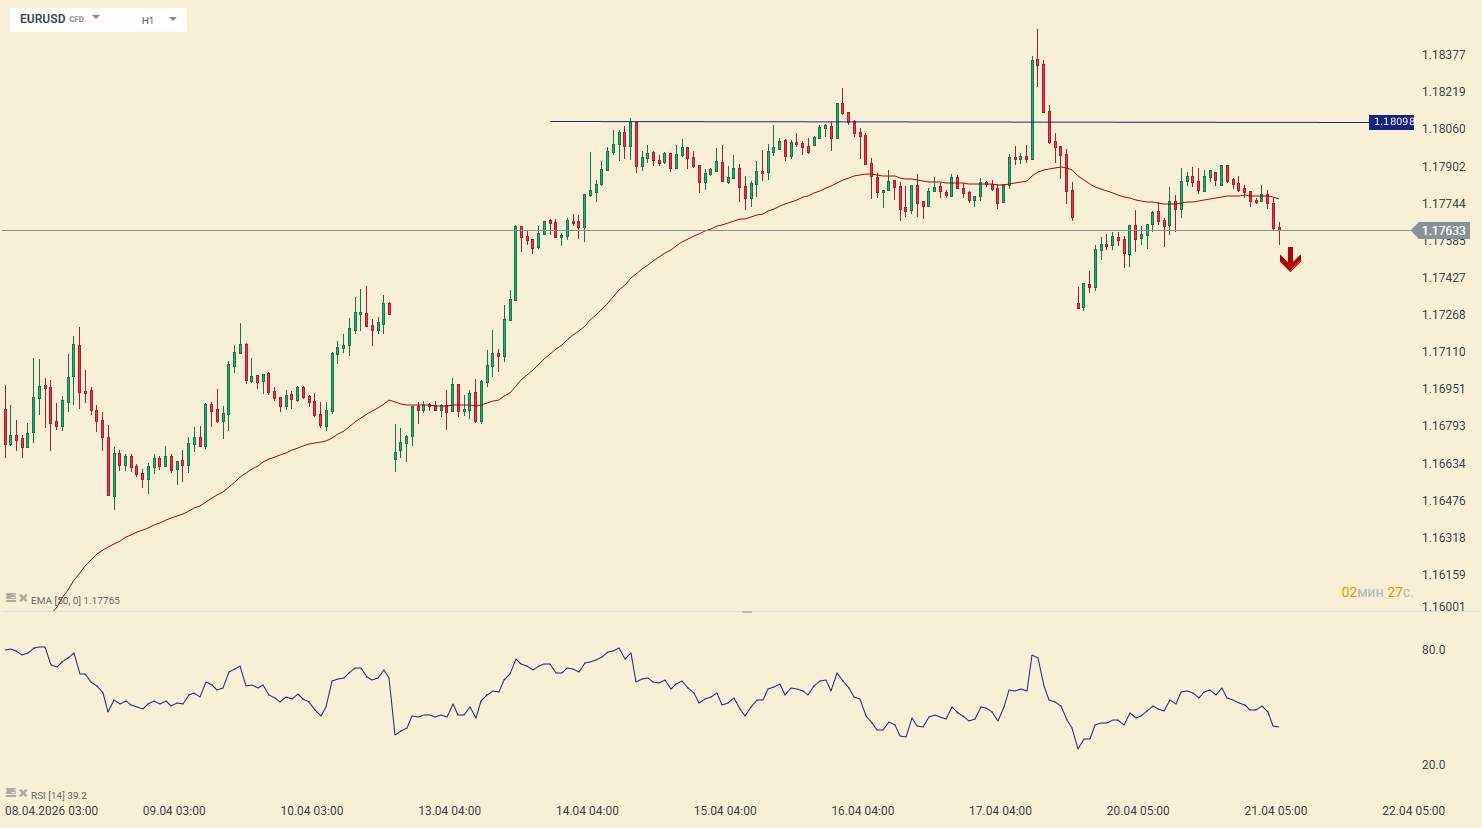Click the RSI 20.0 level label

(x=1433, y=765)
